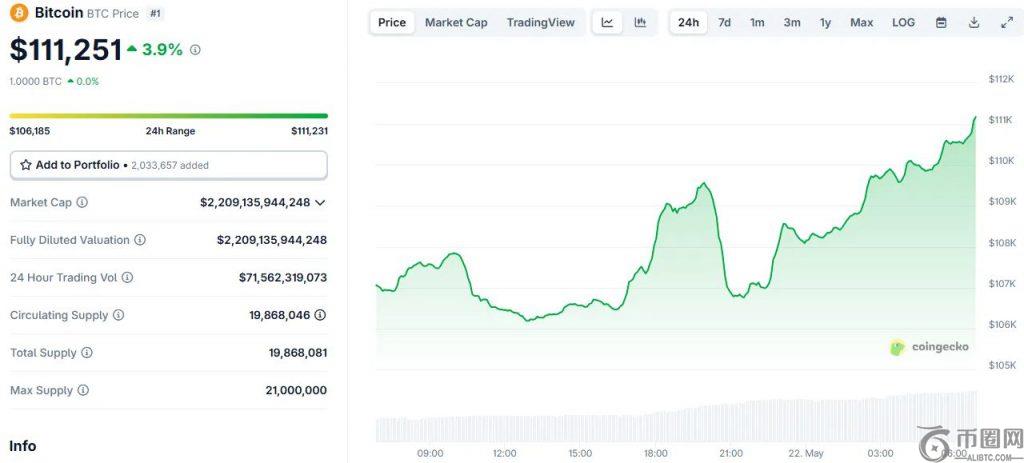Show Market Cap info tooltip icon
This screenshot has height=463, width=1024.
point(82,202)
